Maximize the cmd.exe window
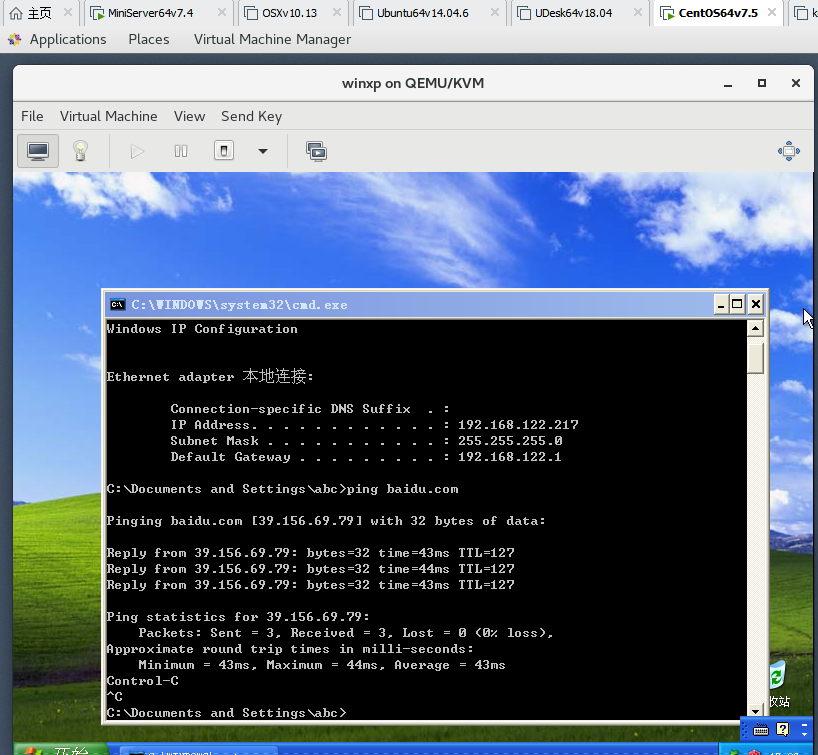The width and height of the screenshot is (818, 755). pos(737,304)
